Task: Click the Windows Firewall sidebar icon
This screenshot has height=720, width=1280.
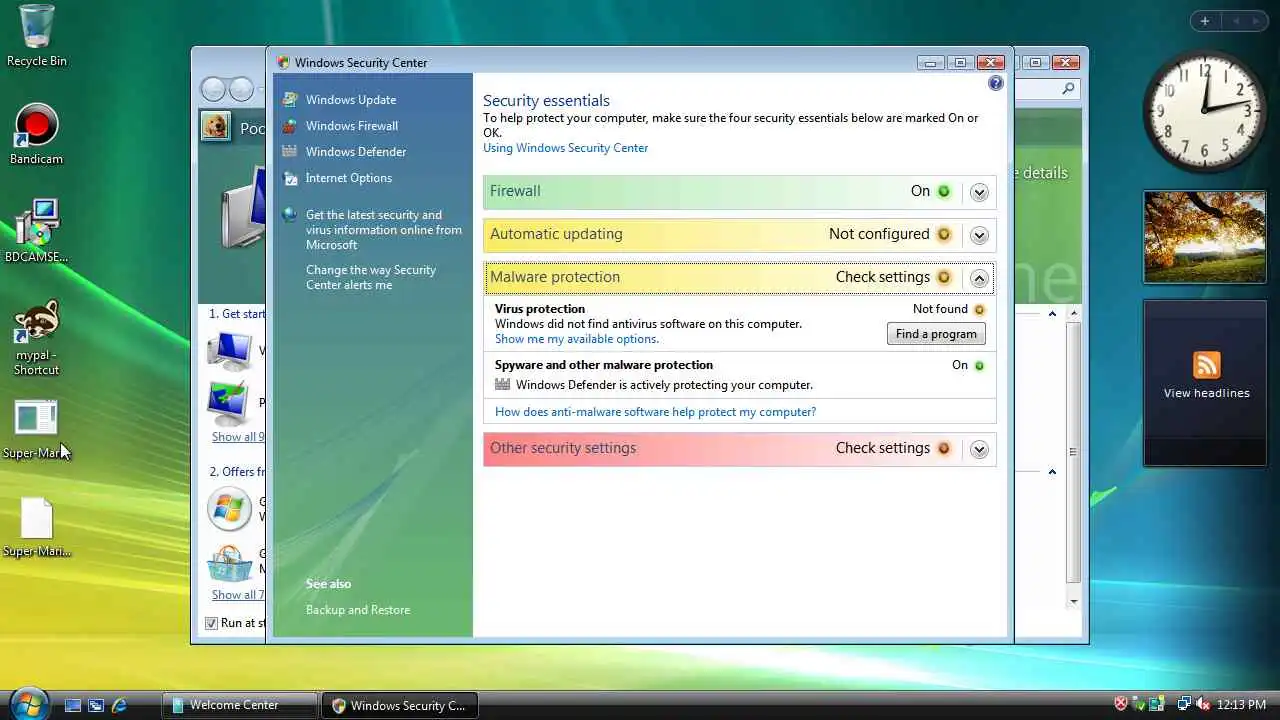Action: (290, 125)
